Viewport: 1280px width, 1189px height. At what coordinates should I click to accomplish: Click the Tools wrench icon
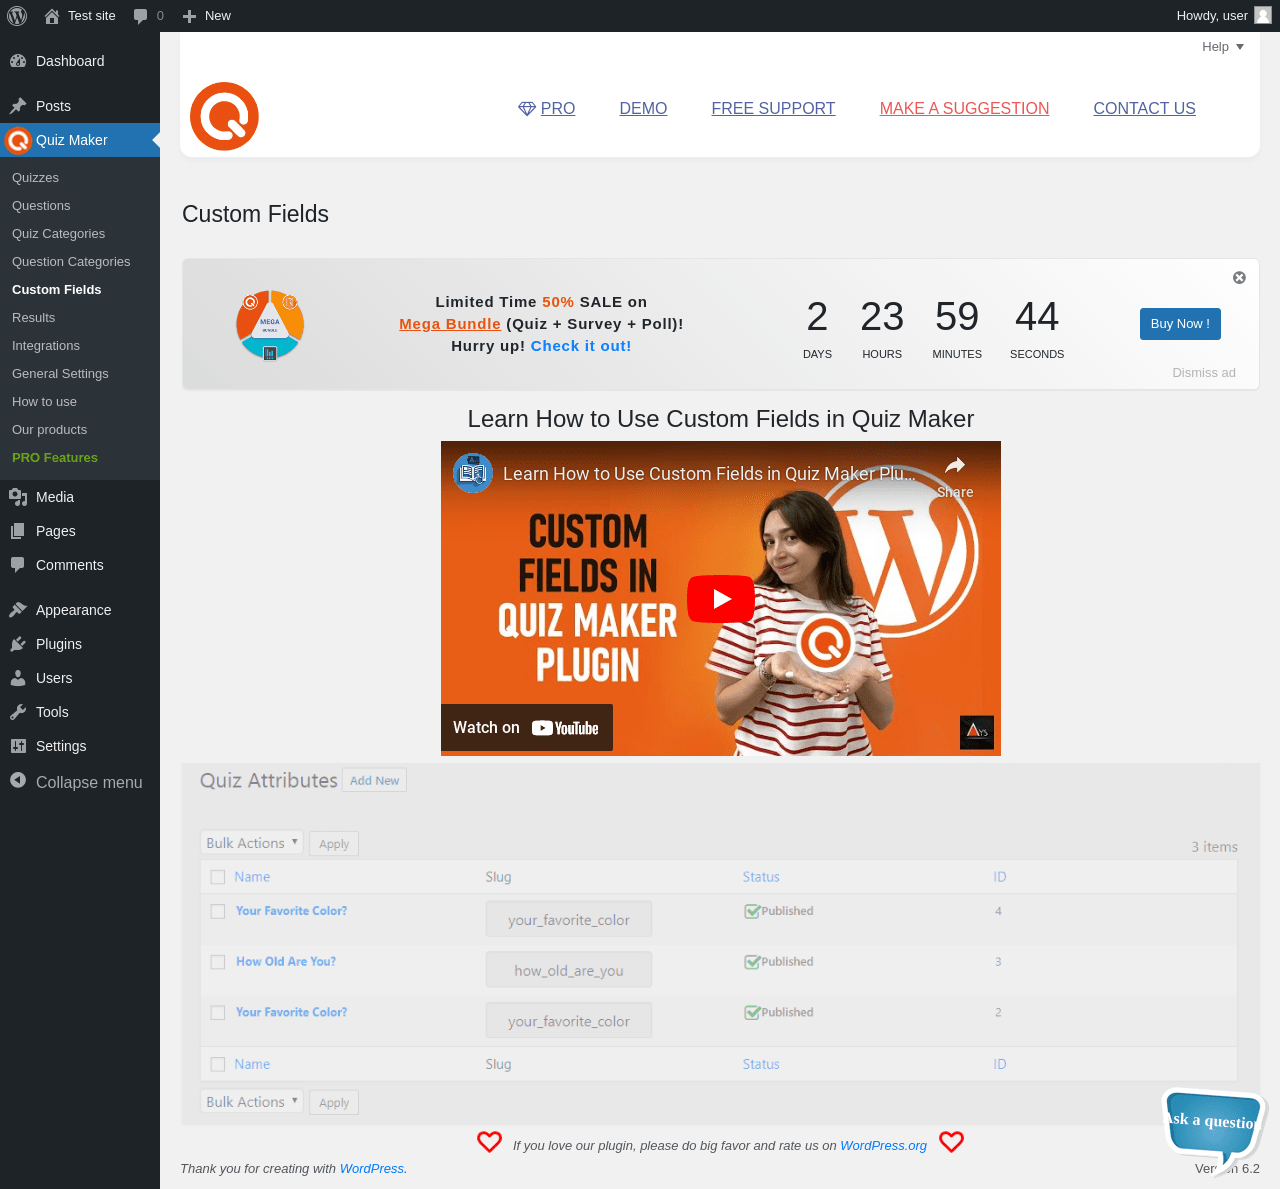pyautogui.click(x=18, y=712)
